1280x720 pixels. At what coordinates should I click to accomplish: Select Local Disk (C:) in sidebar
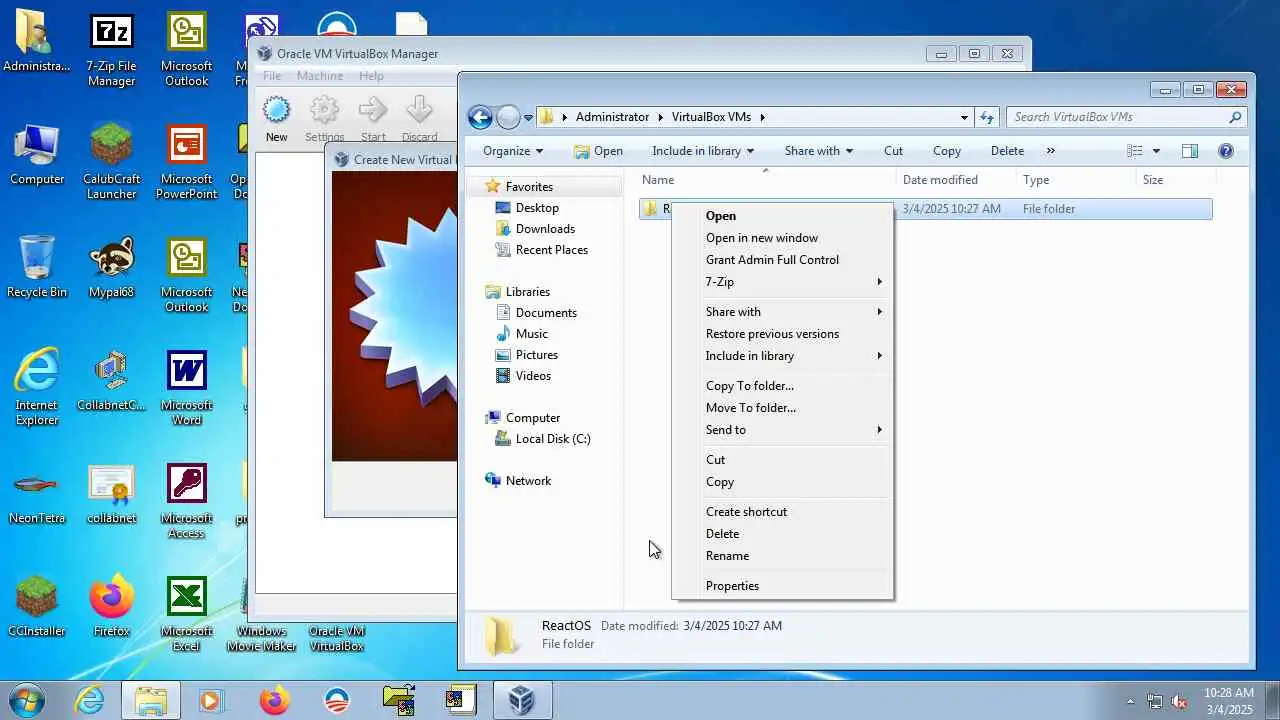(x=553, y=439)
